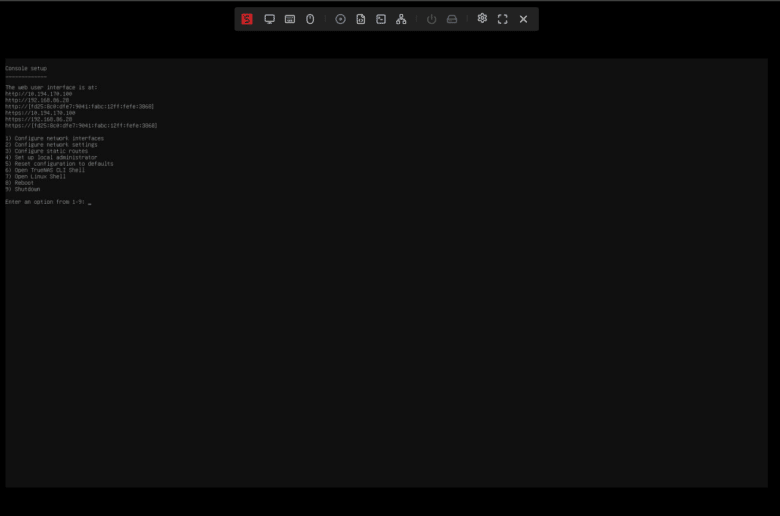Open the settings gear icon
This screenshot has height=516, width=780.
(482, 18)
